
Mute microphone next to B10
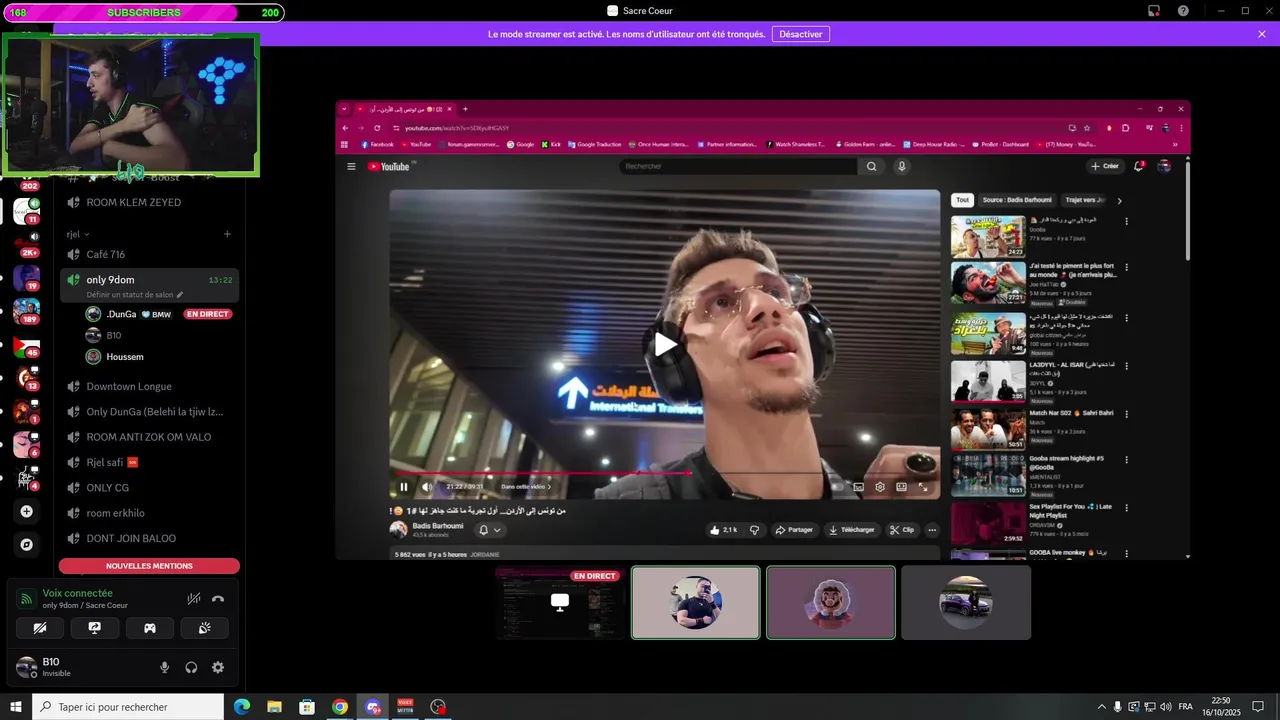point(165,667)
